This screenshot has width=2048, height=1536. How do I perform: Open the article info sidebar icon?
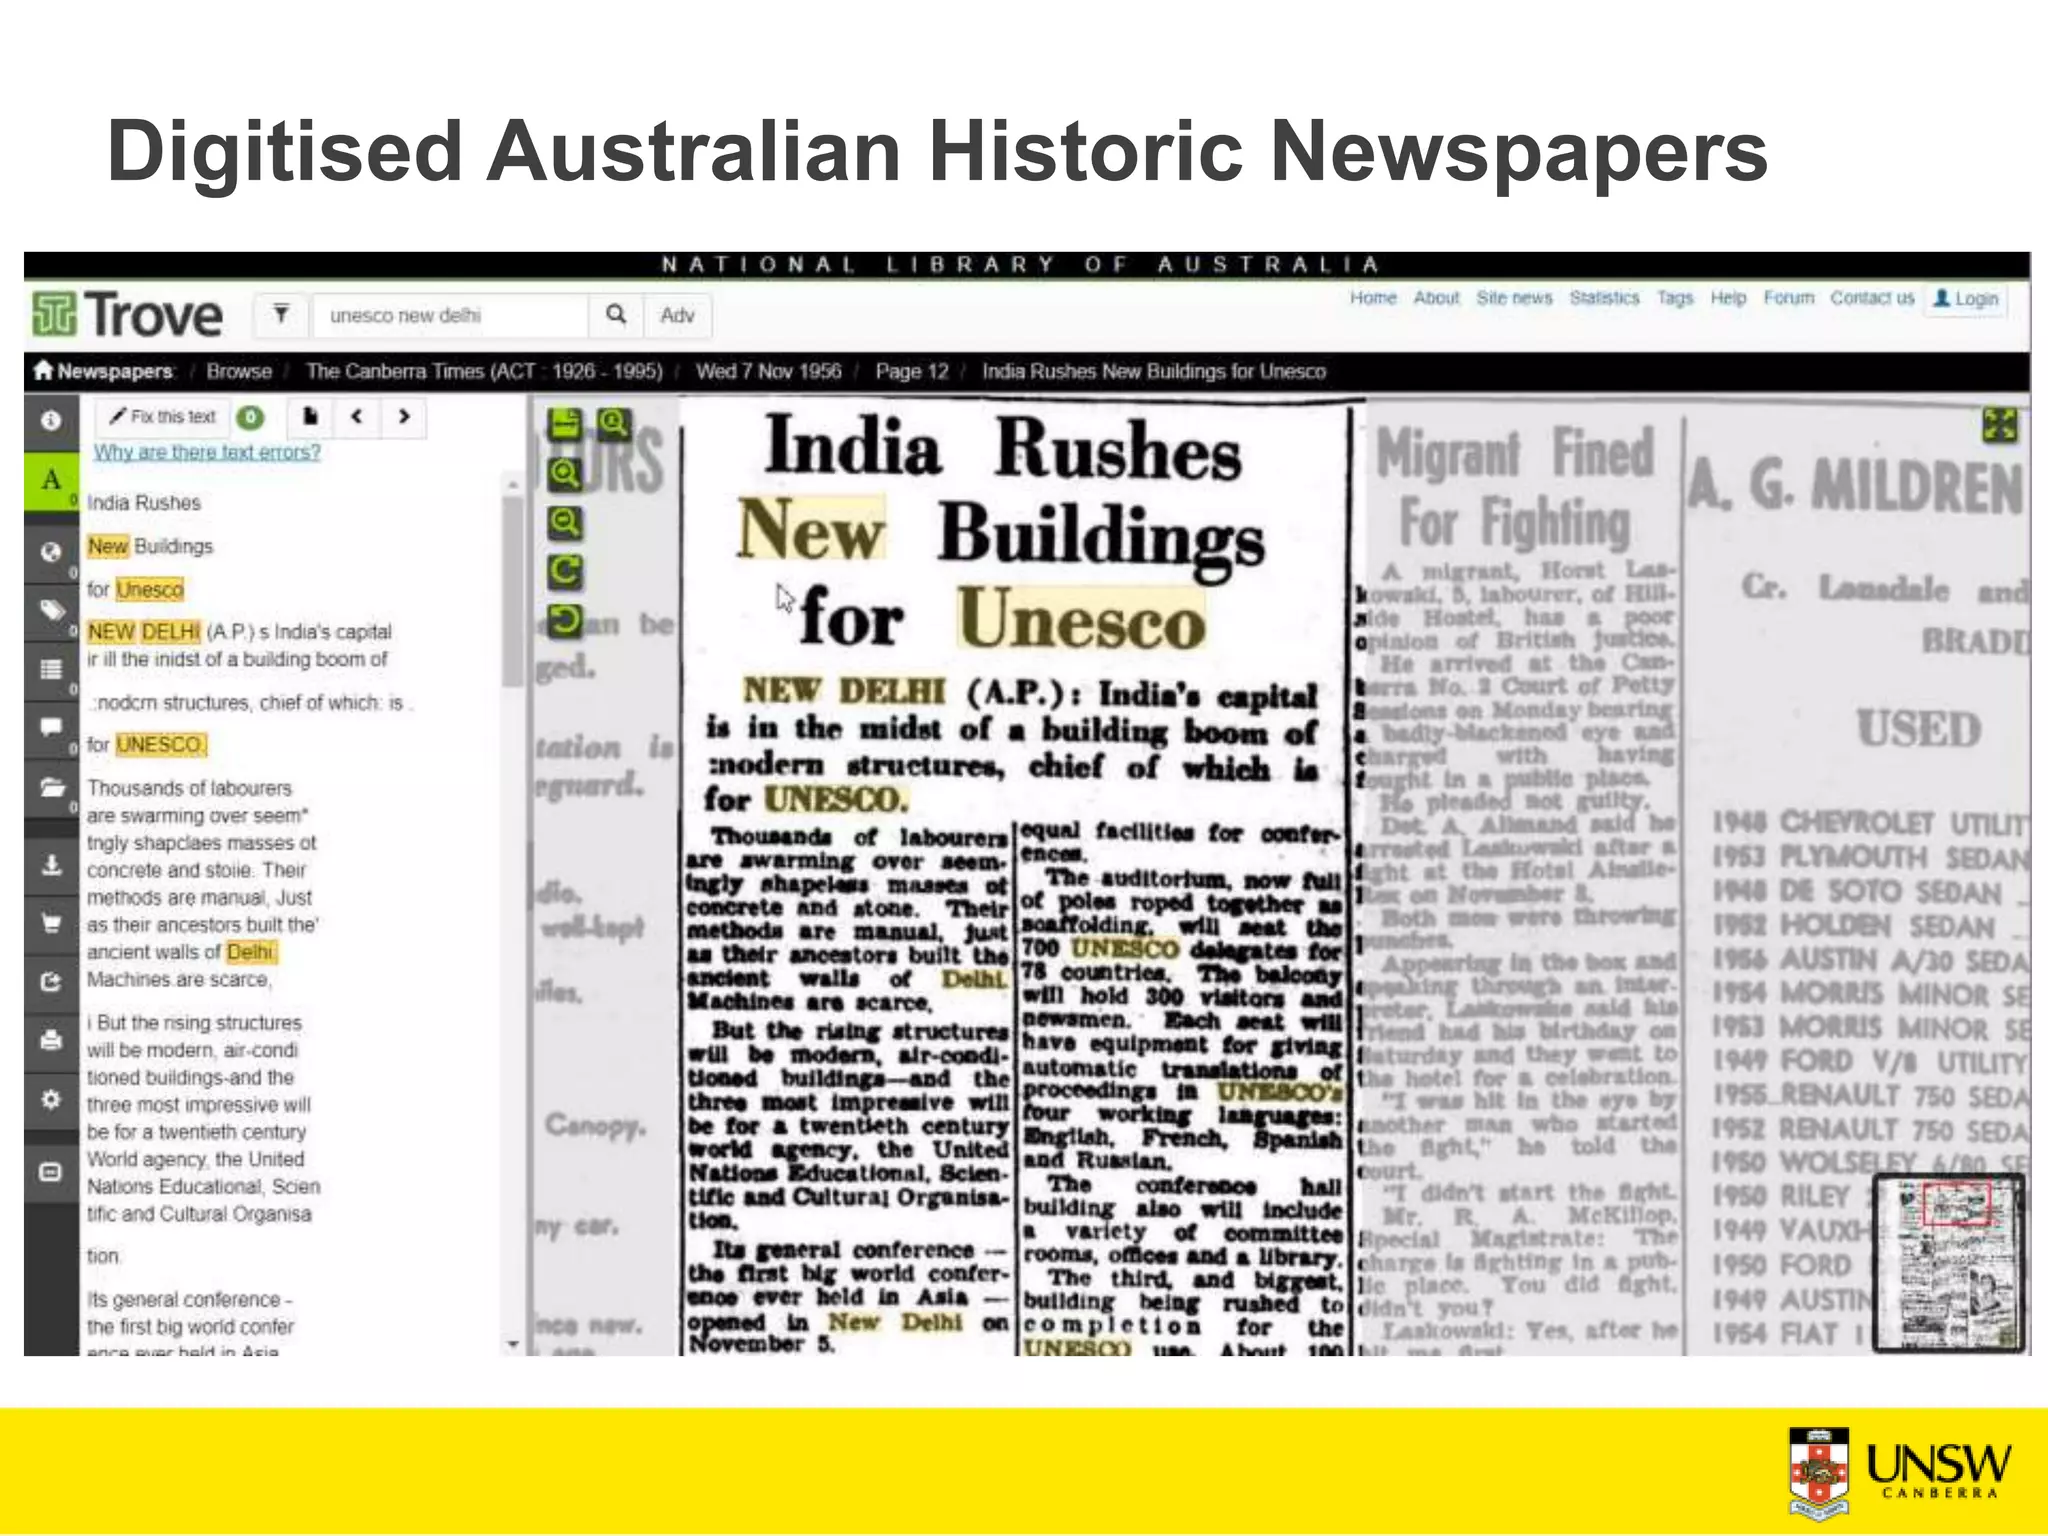click(x=51, y=421)
